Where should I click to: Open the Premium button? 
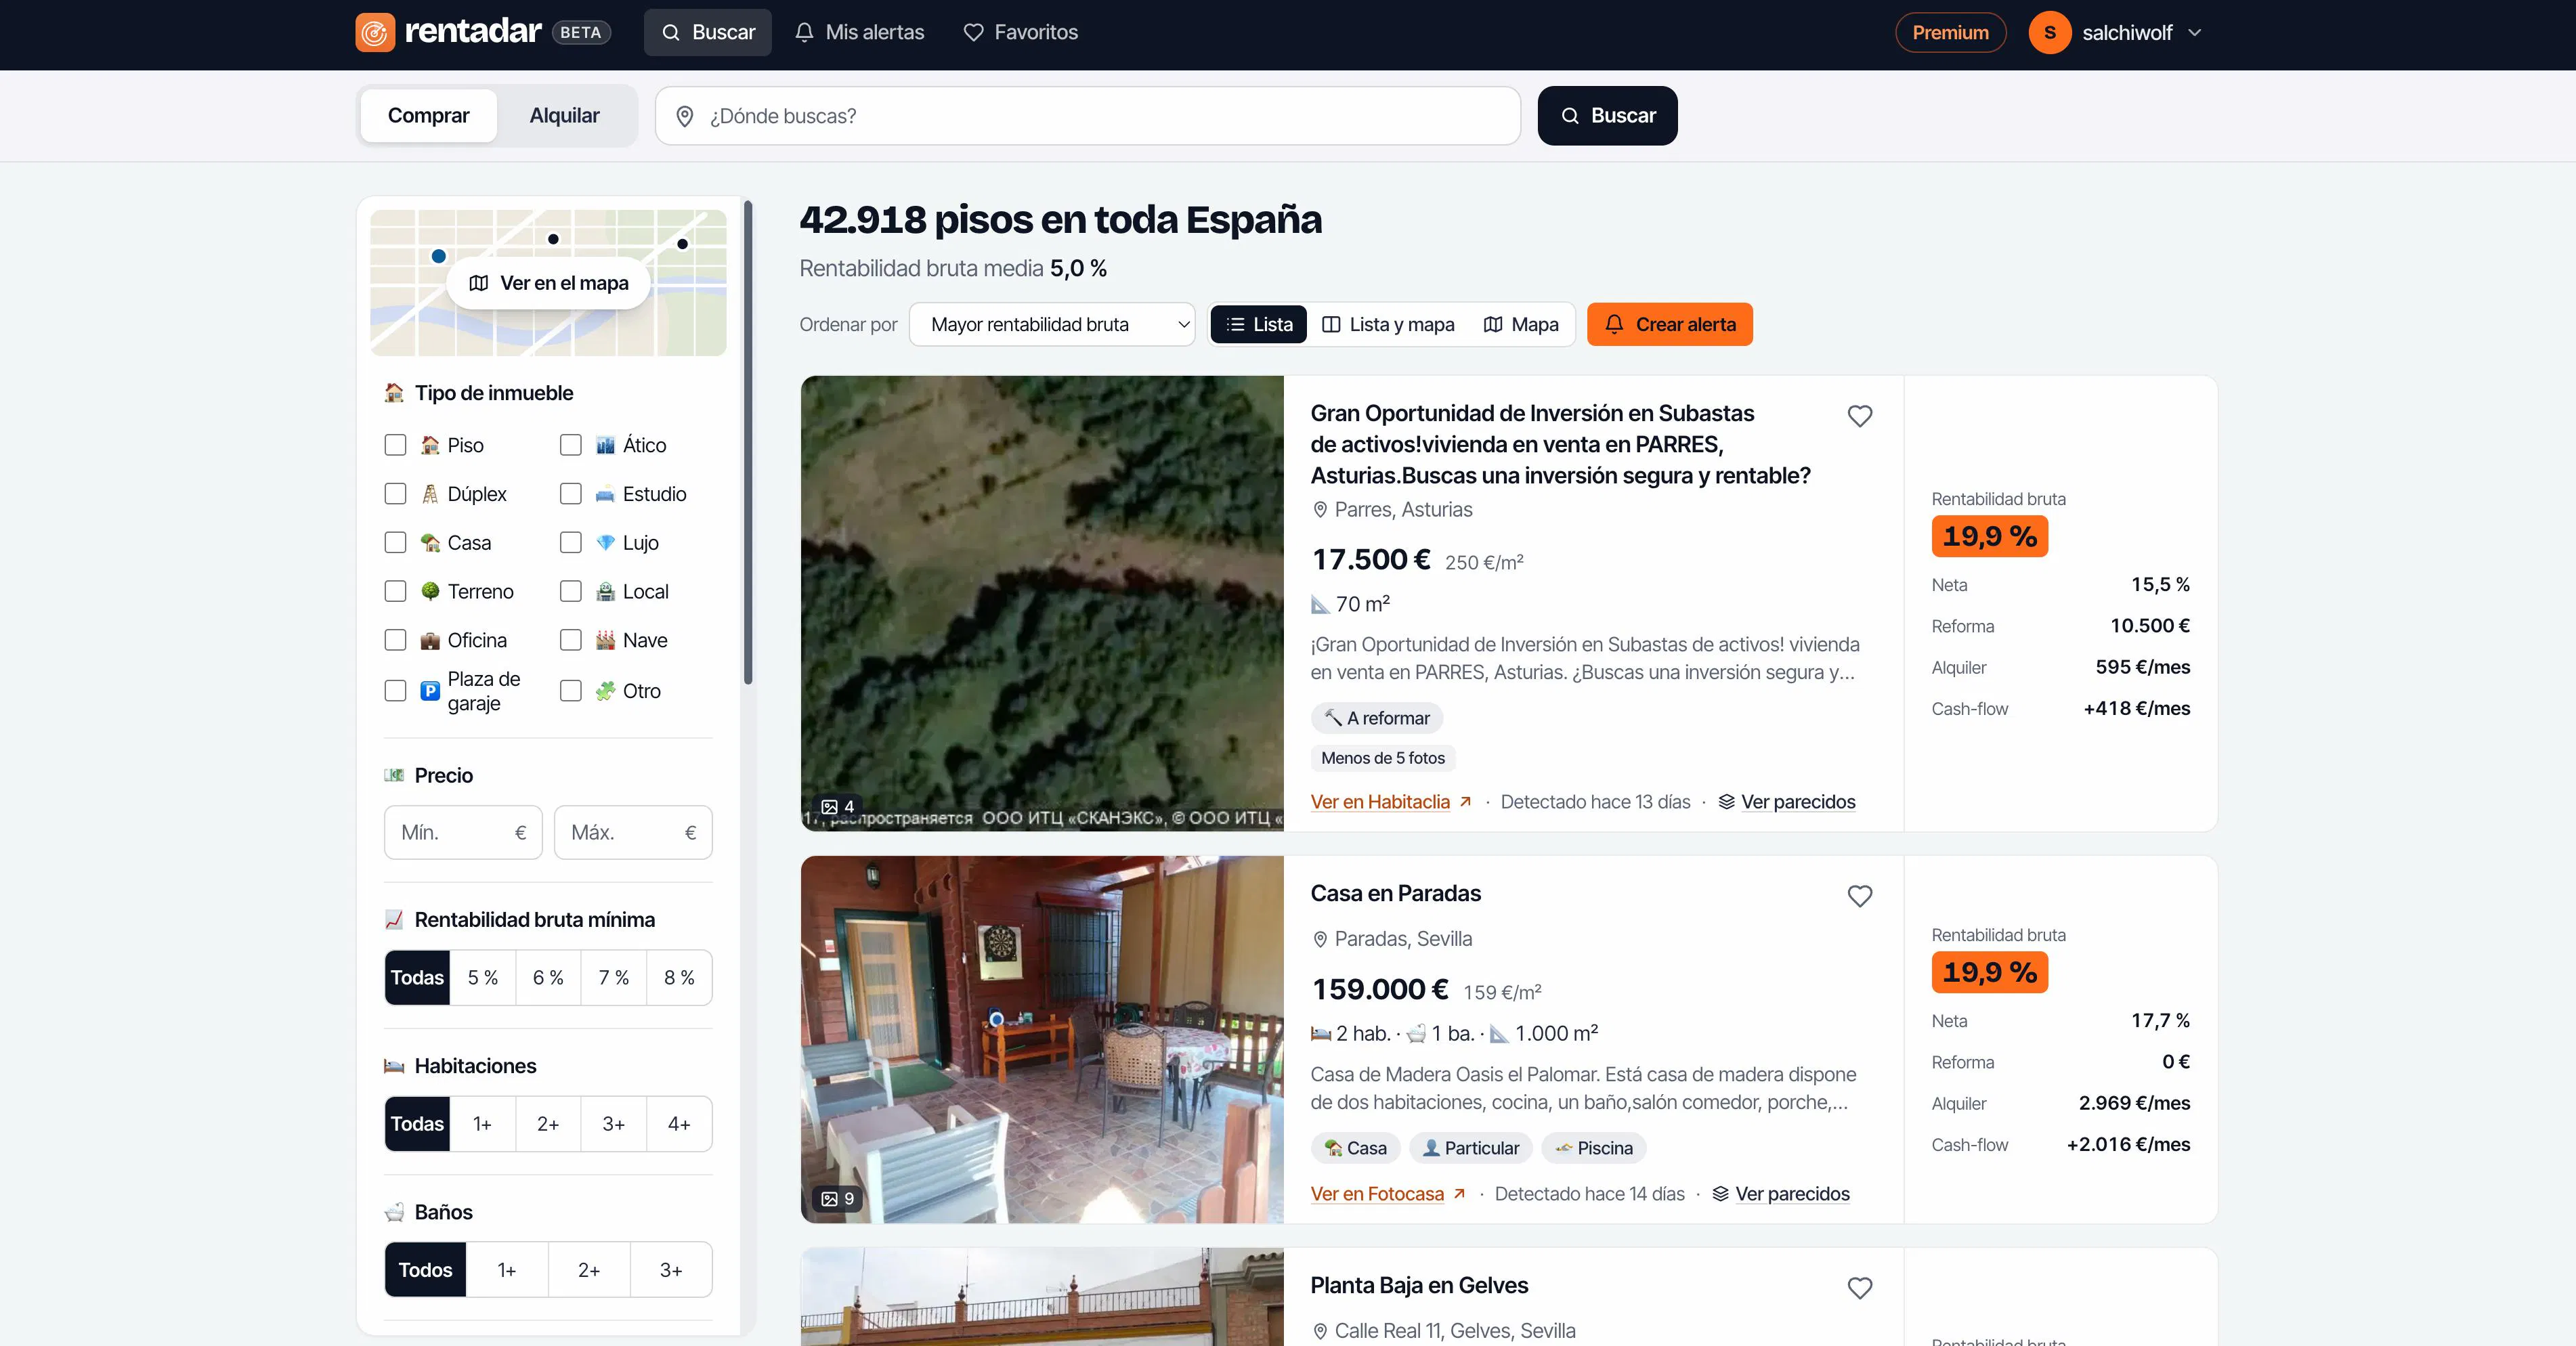[x=1950, y=33]
